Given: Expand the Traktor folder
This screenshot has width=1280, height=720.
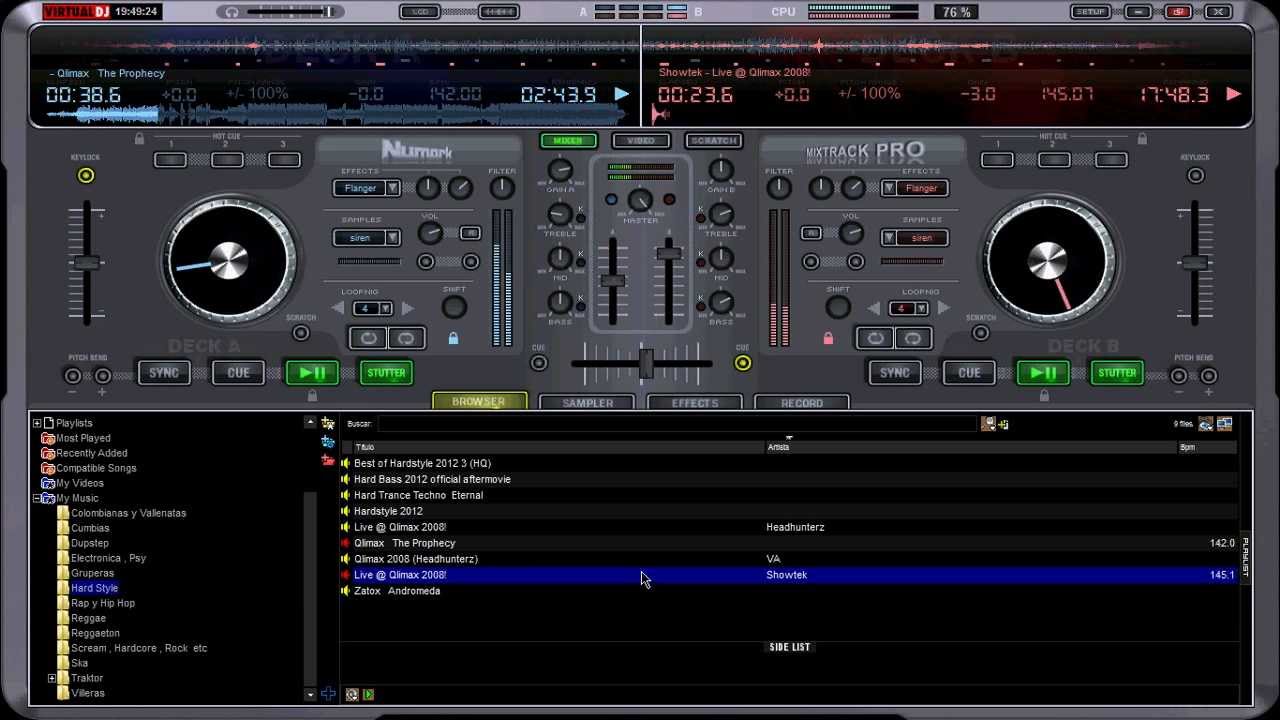Looking at the screenshot, I should (x=52, y=678).
